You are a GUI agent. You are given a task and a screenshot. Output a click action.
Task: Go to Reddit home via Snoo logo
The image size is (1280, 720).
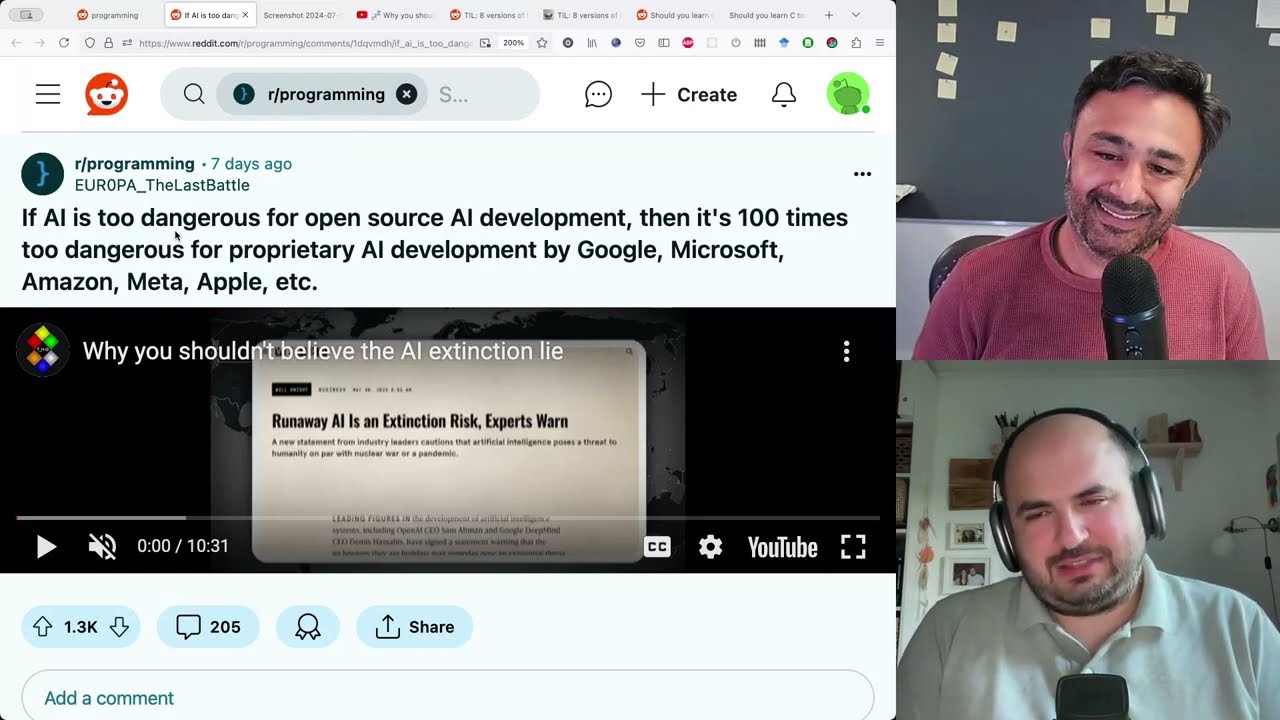tap(106, 95)
